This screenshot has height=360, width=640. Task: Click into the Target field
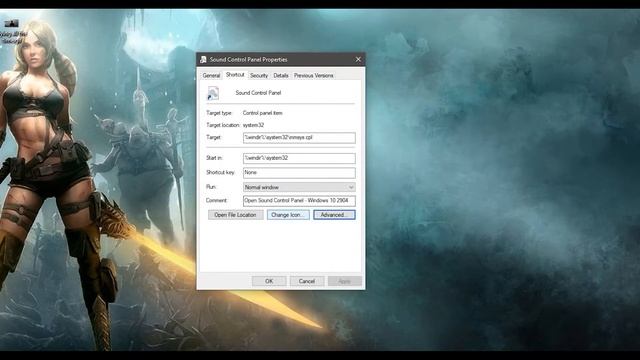tap(299, 138)
